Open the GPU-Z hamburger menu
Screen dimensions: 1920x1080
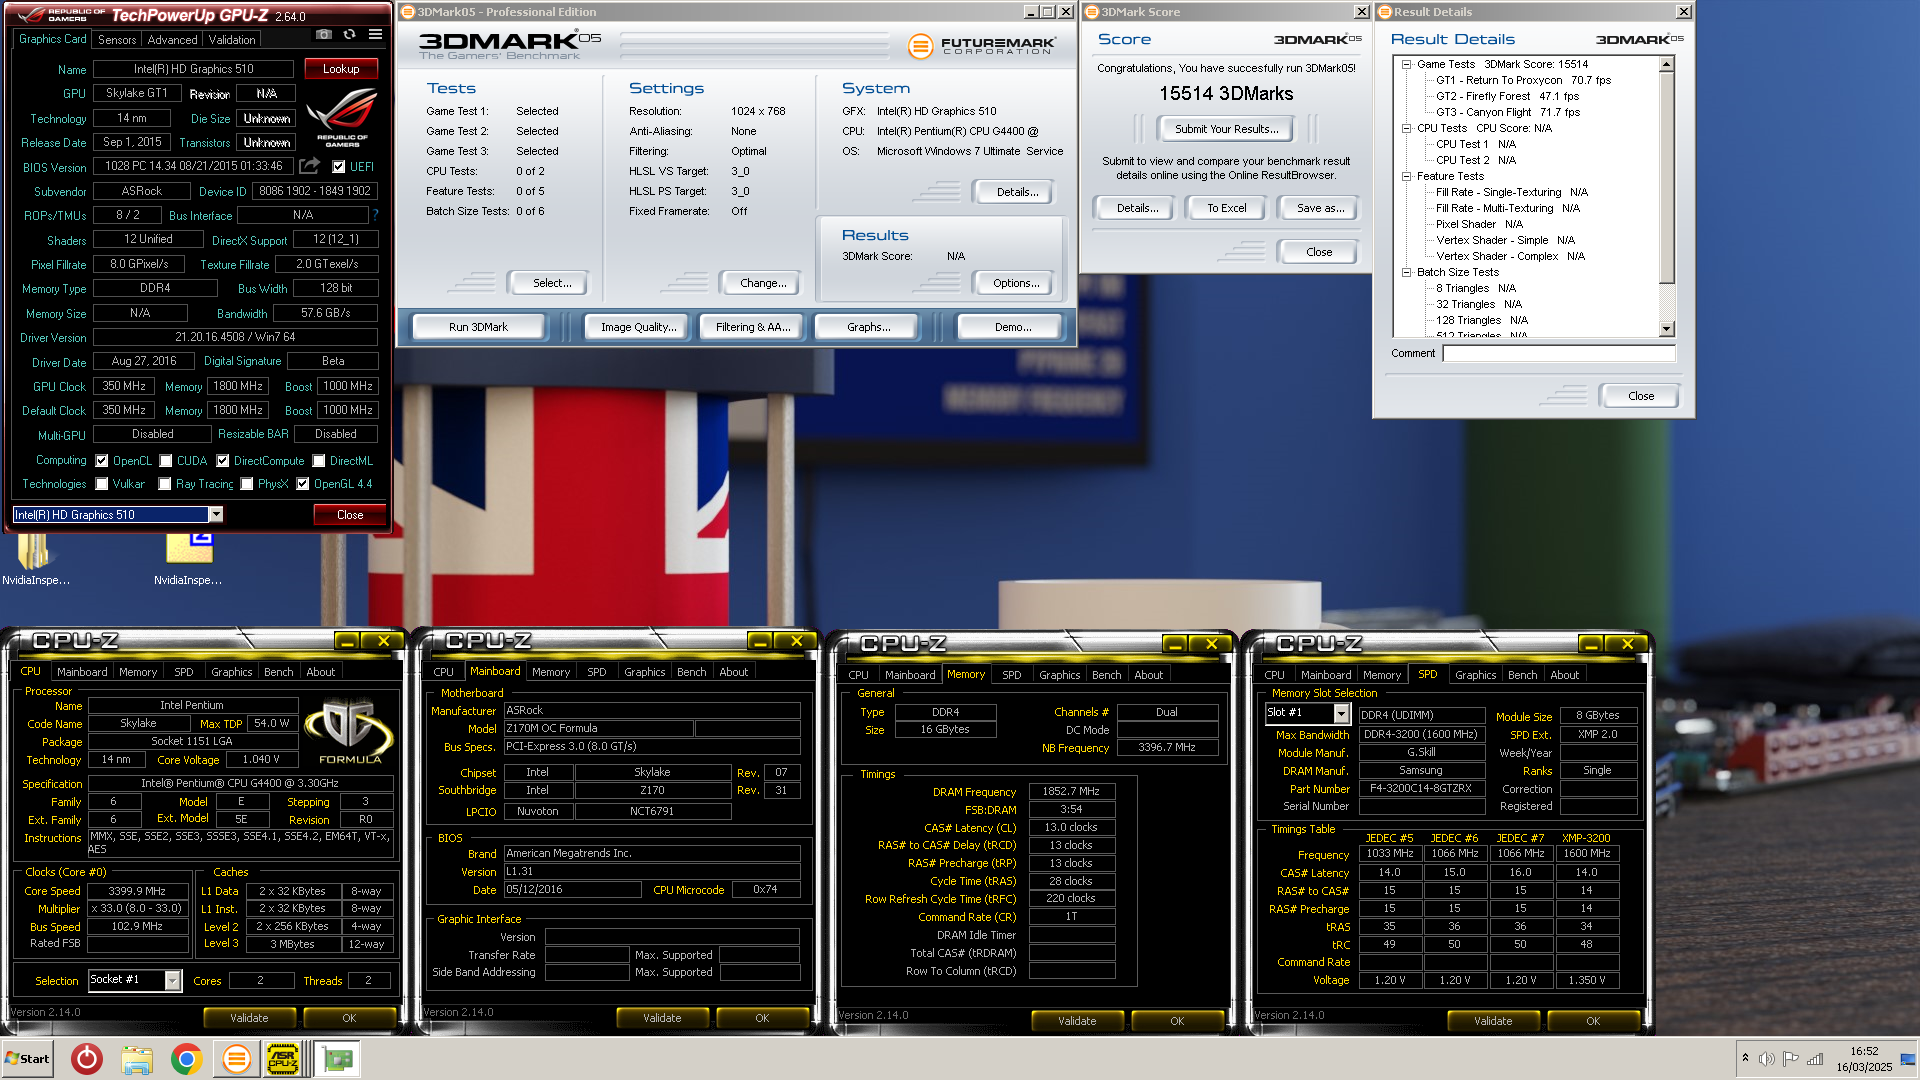coord(375,34)
